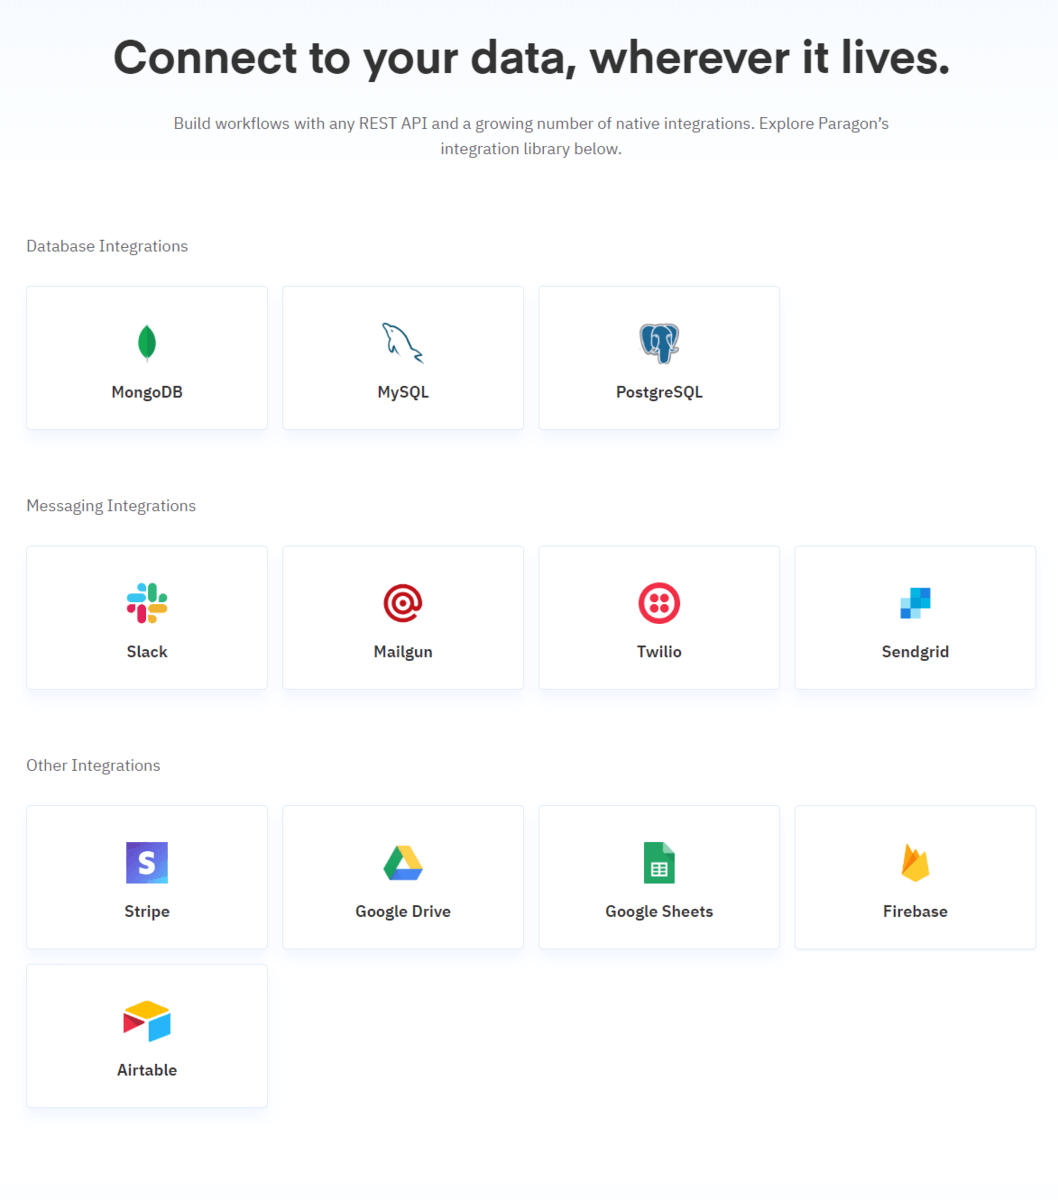Select the MySQL dolphin icon

[x=403, y=343]
